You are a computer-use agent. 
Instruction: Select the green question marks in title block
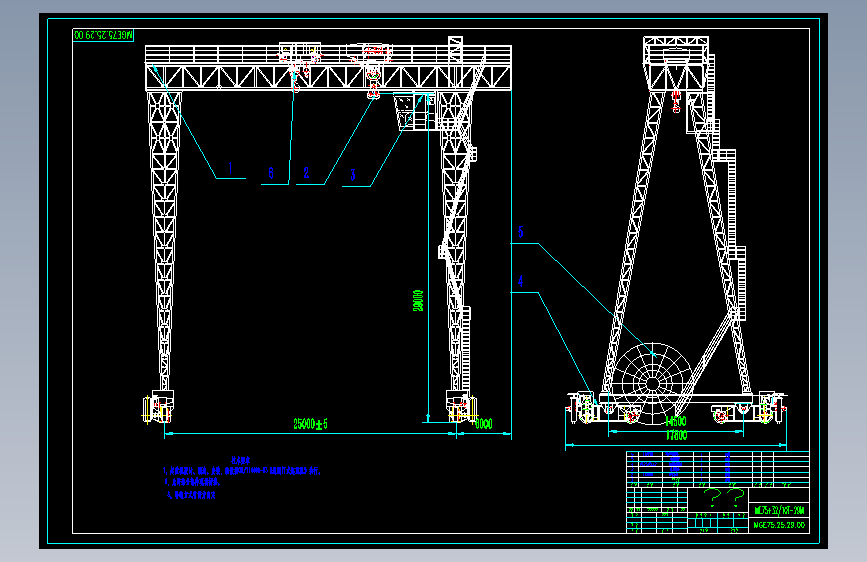tap(723, 498)
